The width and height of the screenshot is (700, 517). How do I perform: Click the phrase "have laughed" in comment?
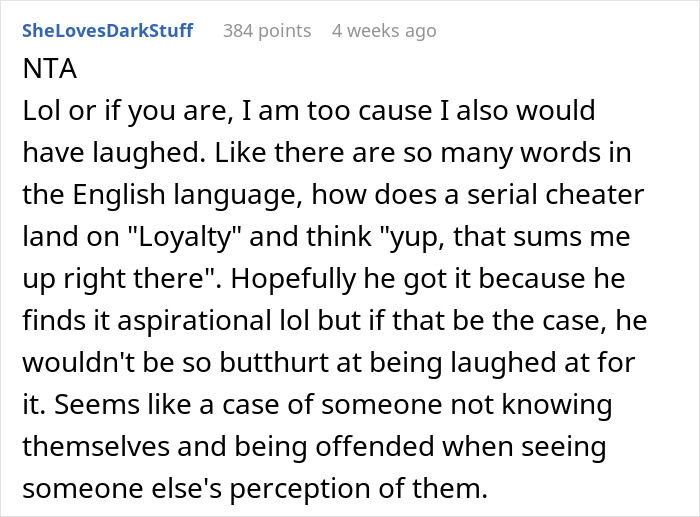click(x=112, y=153)
